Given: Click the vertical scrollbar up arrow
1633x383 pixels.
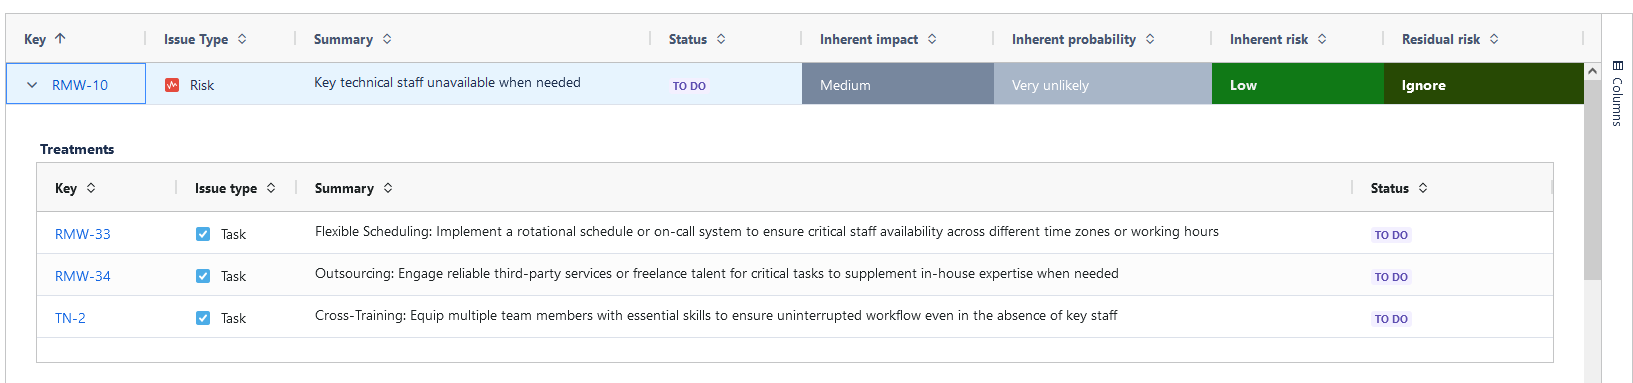Looking at the screenshot, I should click(x=1592, y=71).
